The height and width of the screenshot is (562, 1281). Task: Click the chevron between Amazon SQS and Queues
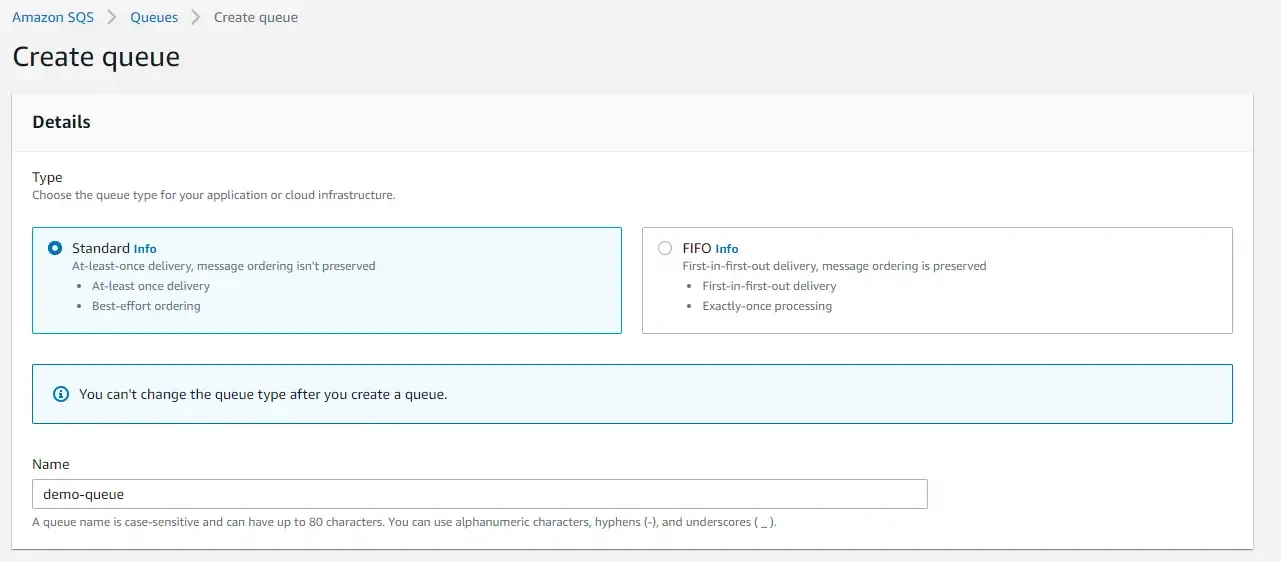point(113,17)
